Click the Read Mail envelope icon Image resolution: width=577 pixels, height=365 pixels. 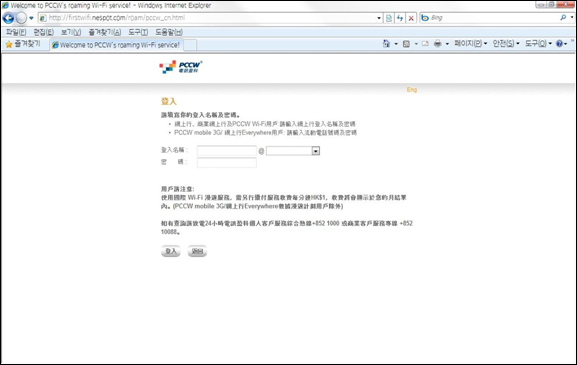tap(425, 44)
